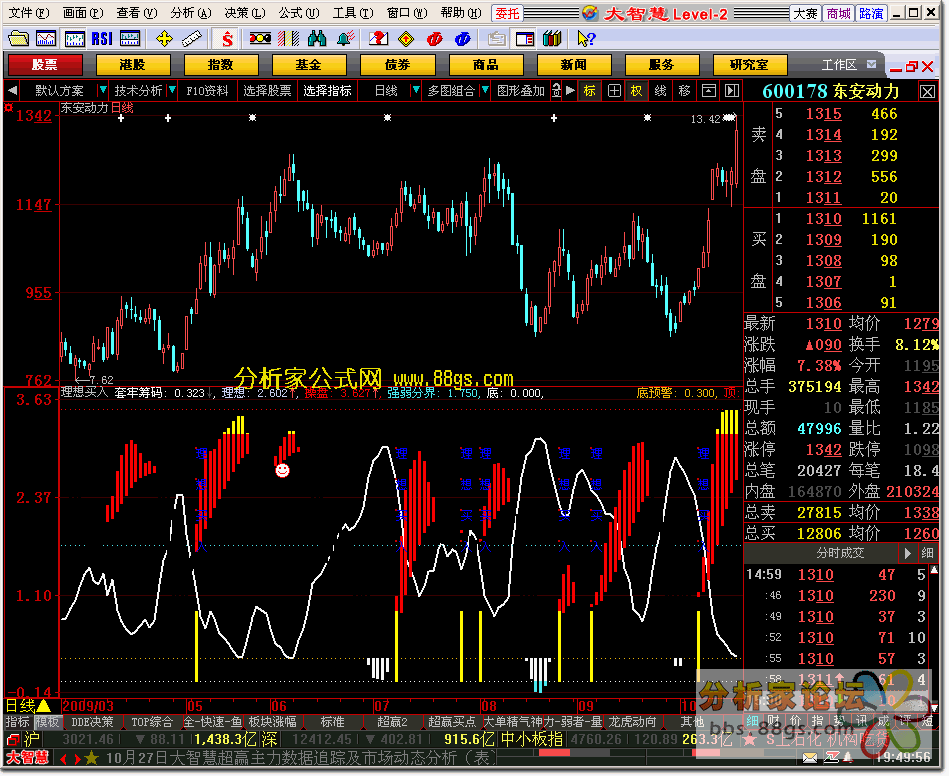The height and width of the screenshot is (776, 949).
Task: Toggle the 模板 template mode button
Action: tap(48, 722)
